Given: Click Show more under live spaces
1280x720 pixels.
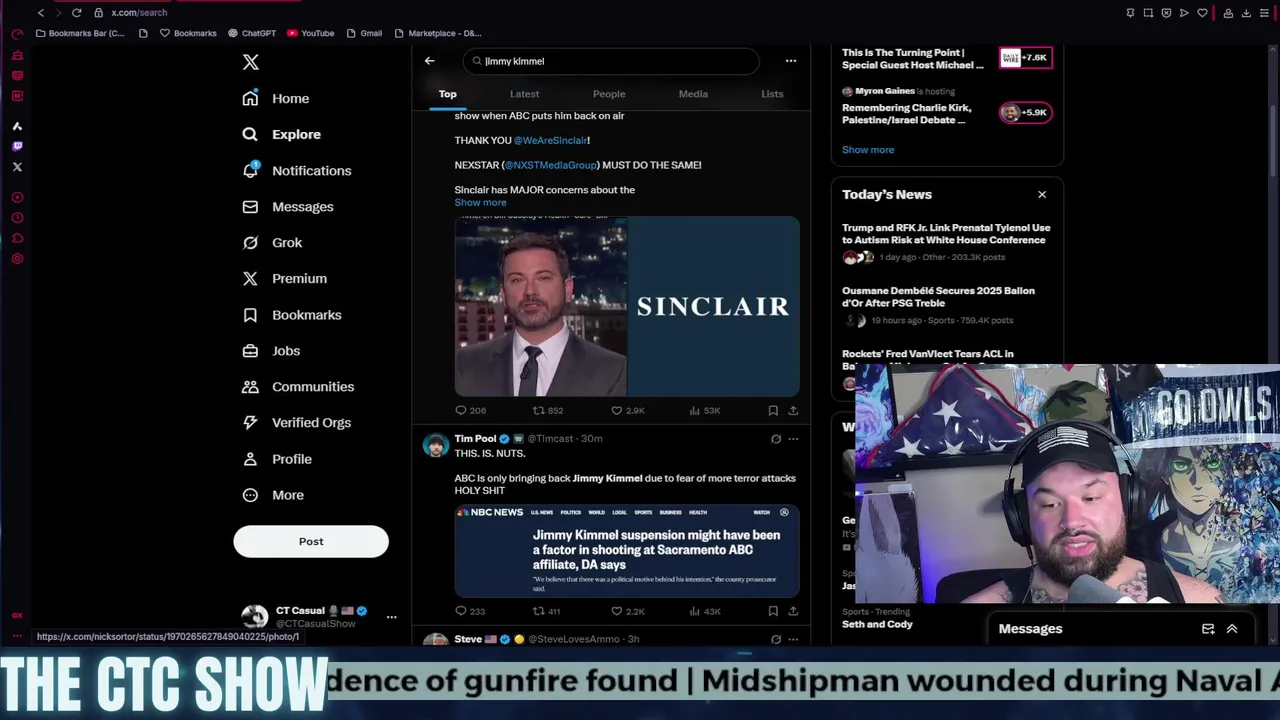Looking at the screenshot, I should (x=868, y=150).
